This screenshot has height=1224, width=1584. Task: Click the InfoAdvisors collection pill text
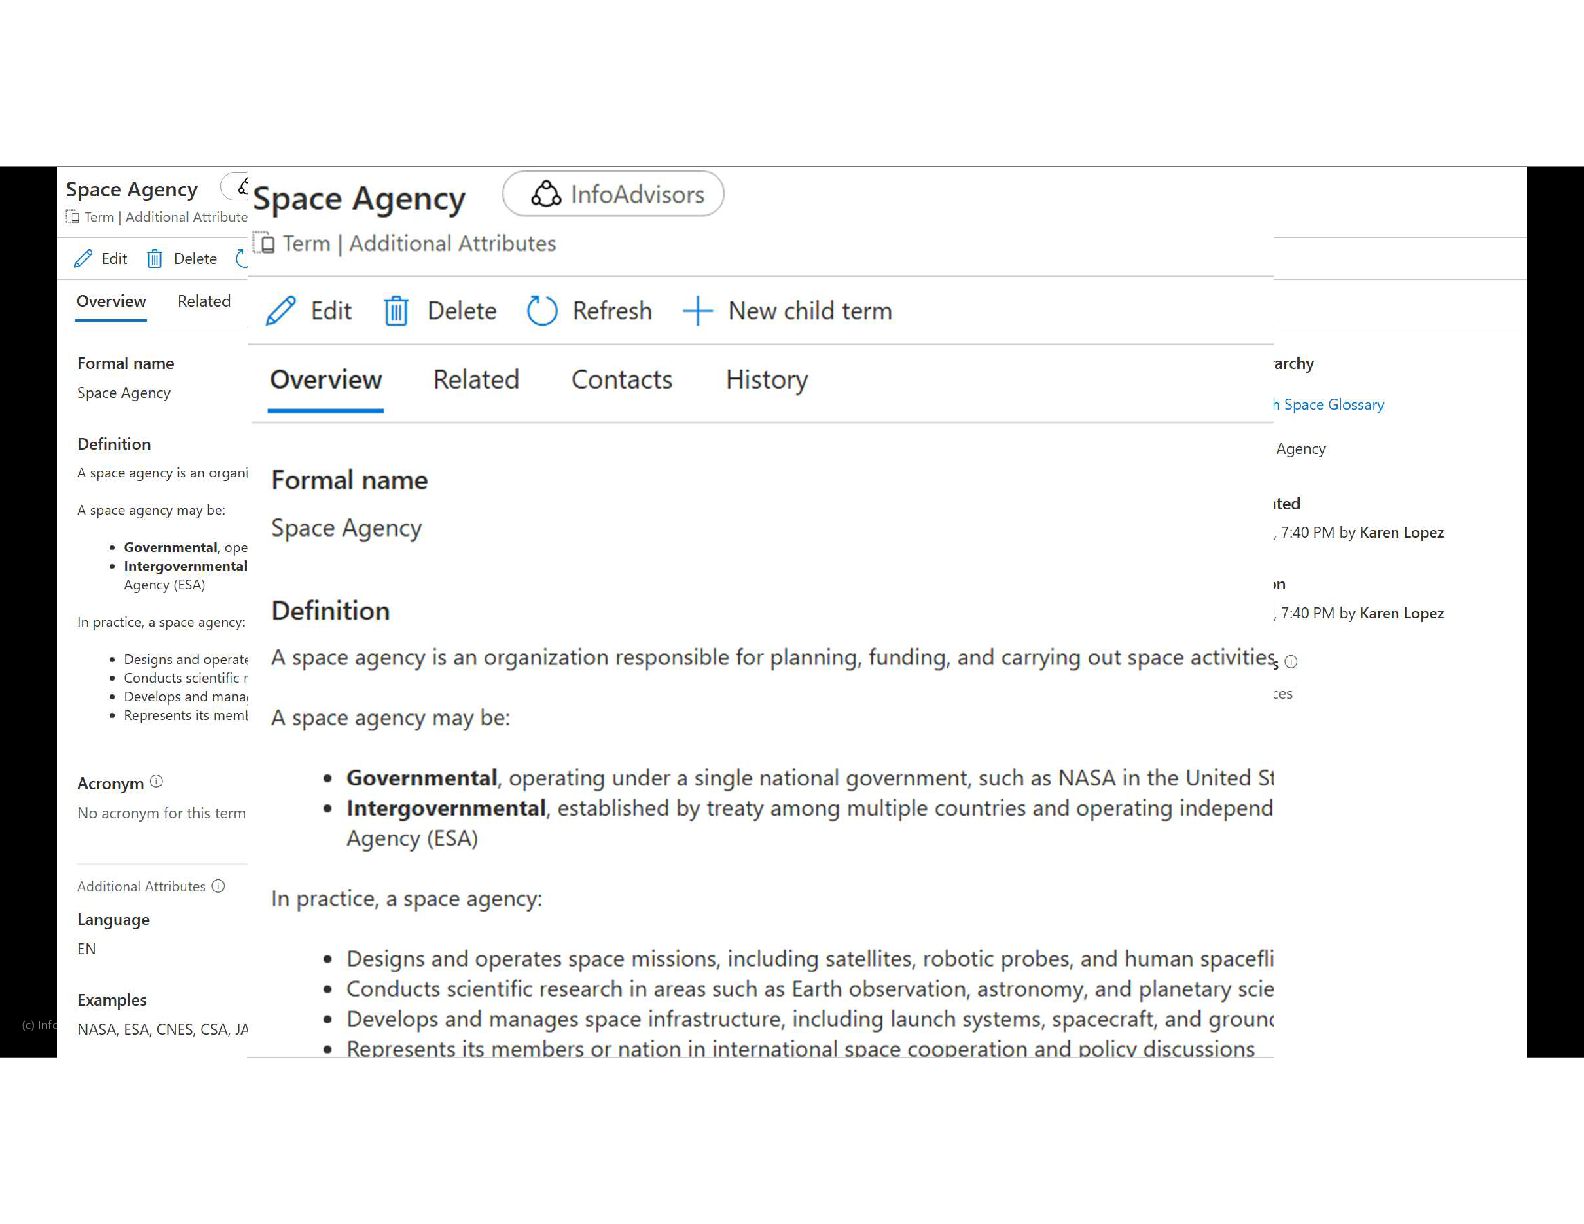click(x=637, y=194)
